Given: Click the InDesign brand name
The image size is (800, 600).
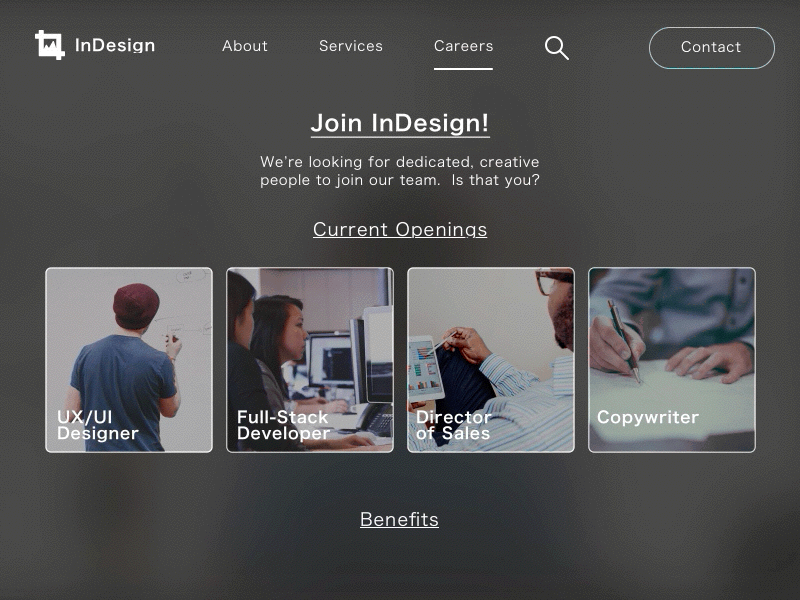Looking at the screenshot, I should tap(115, 45).
